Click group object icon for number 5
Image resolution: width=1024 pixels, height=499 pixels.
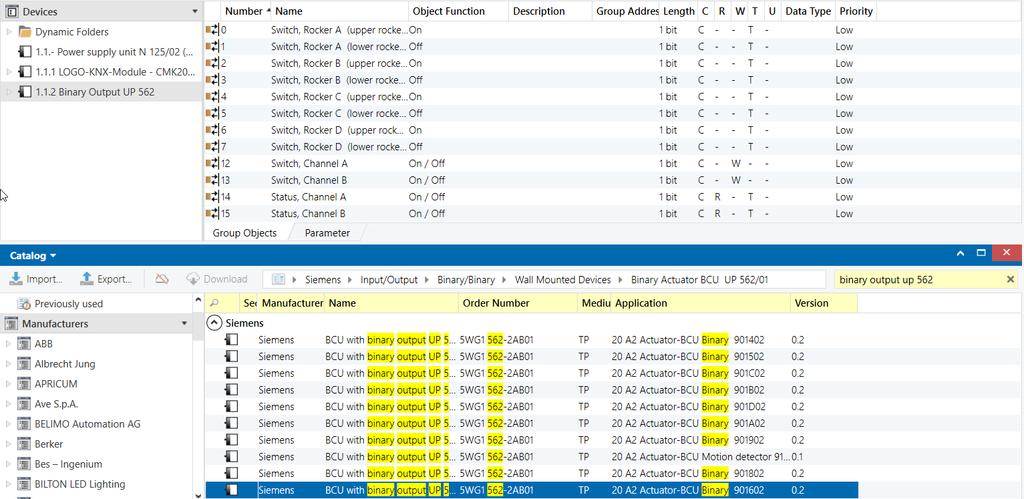[x=212, y=113]
